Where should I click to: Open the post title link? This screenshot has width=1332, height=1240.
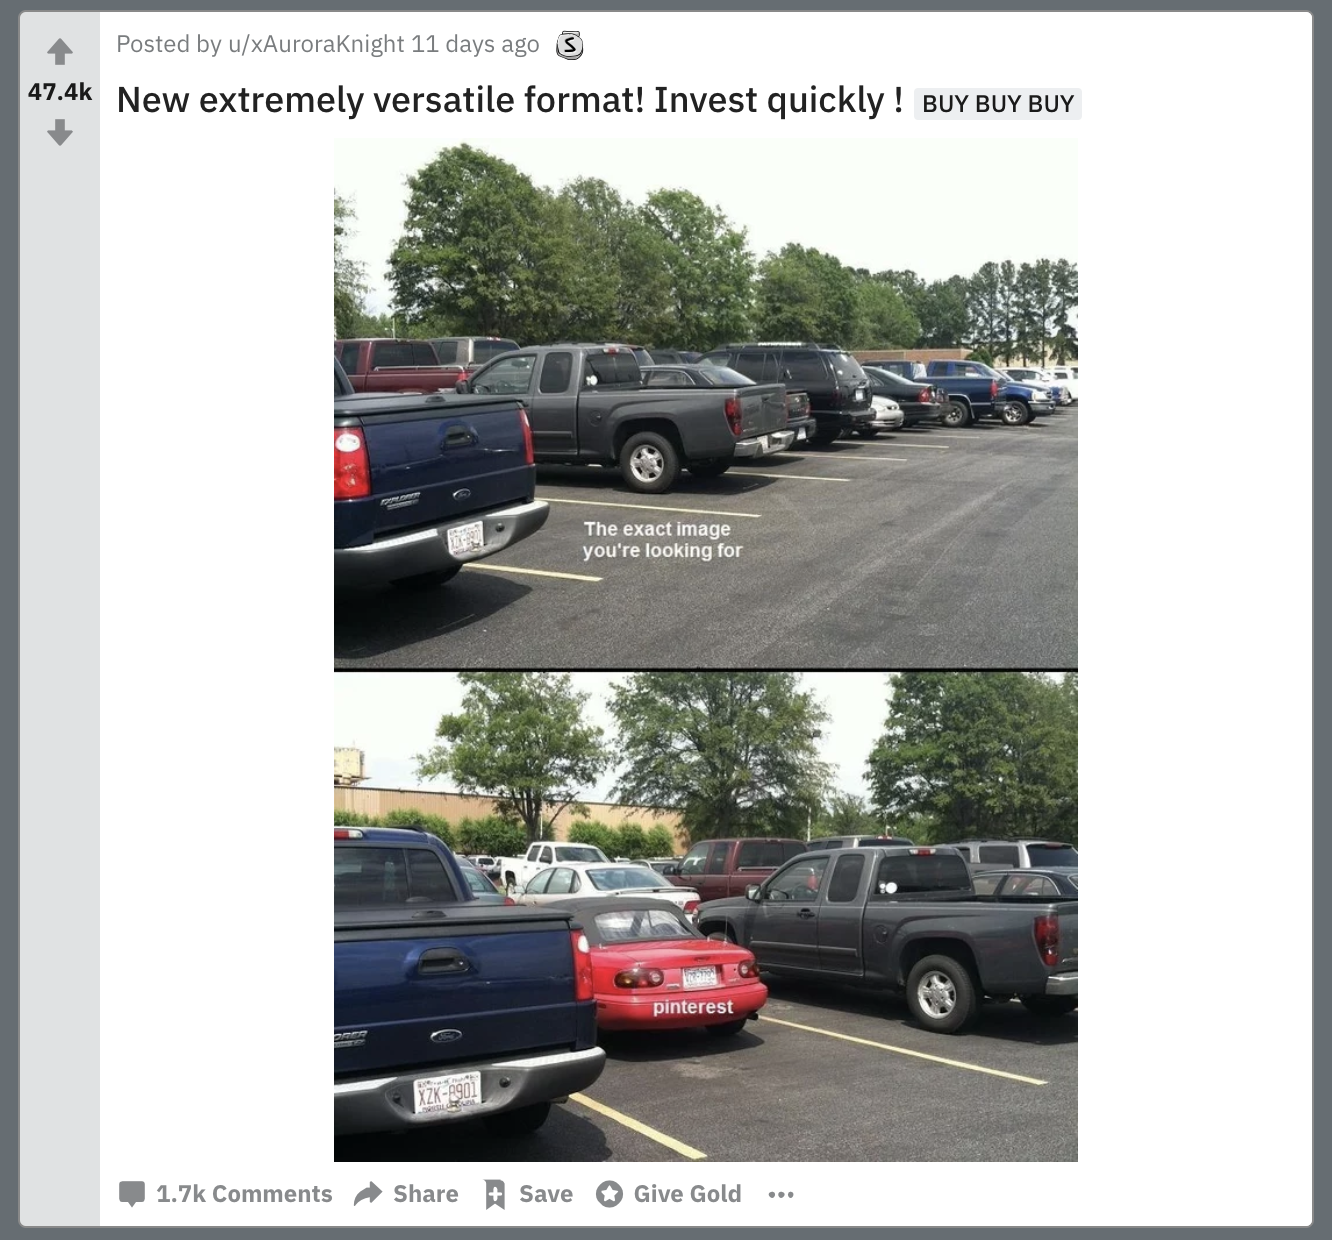(510, 100)
